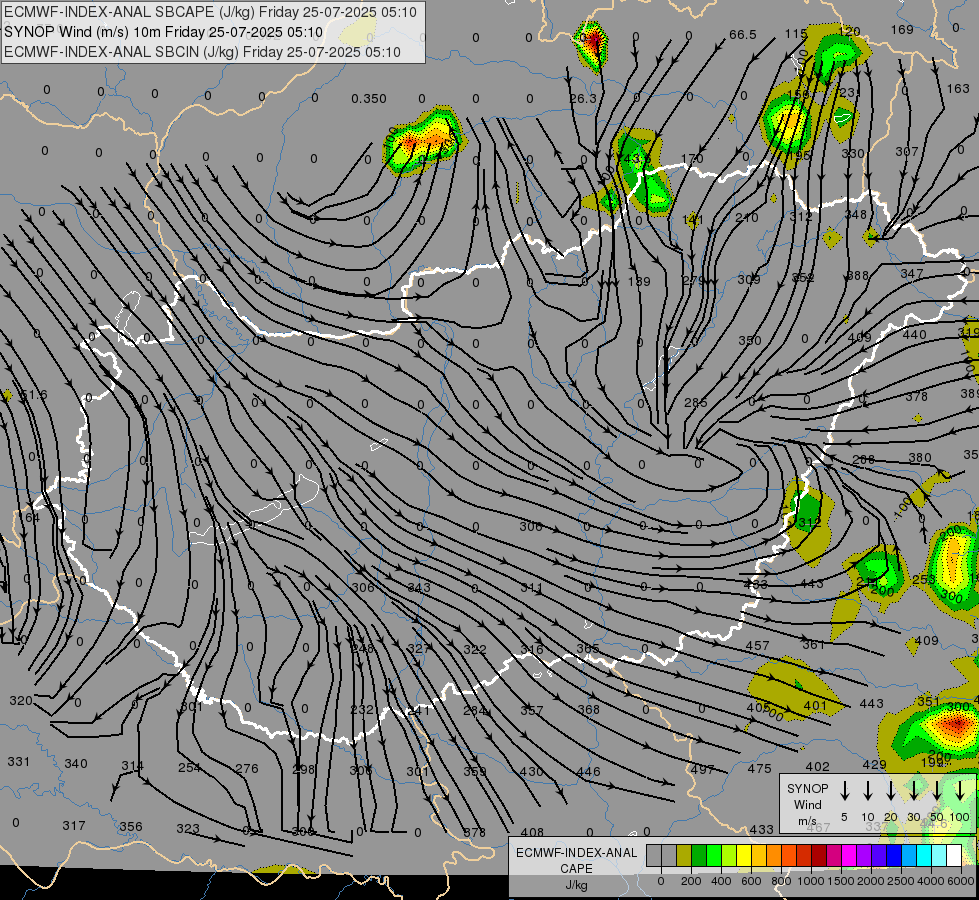Click the '408' value on the map

coord(532,833)
